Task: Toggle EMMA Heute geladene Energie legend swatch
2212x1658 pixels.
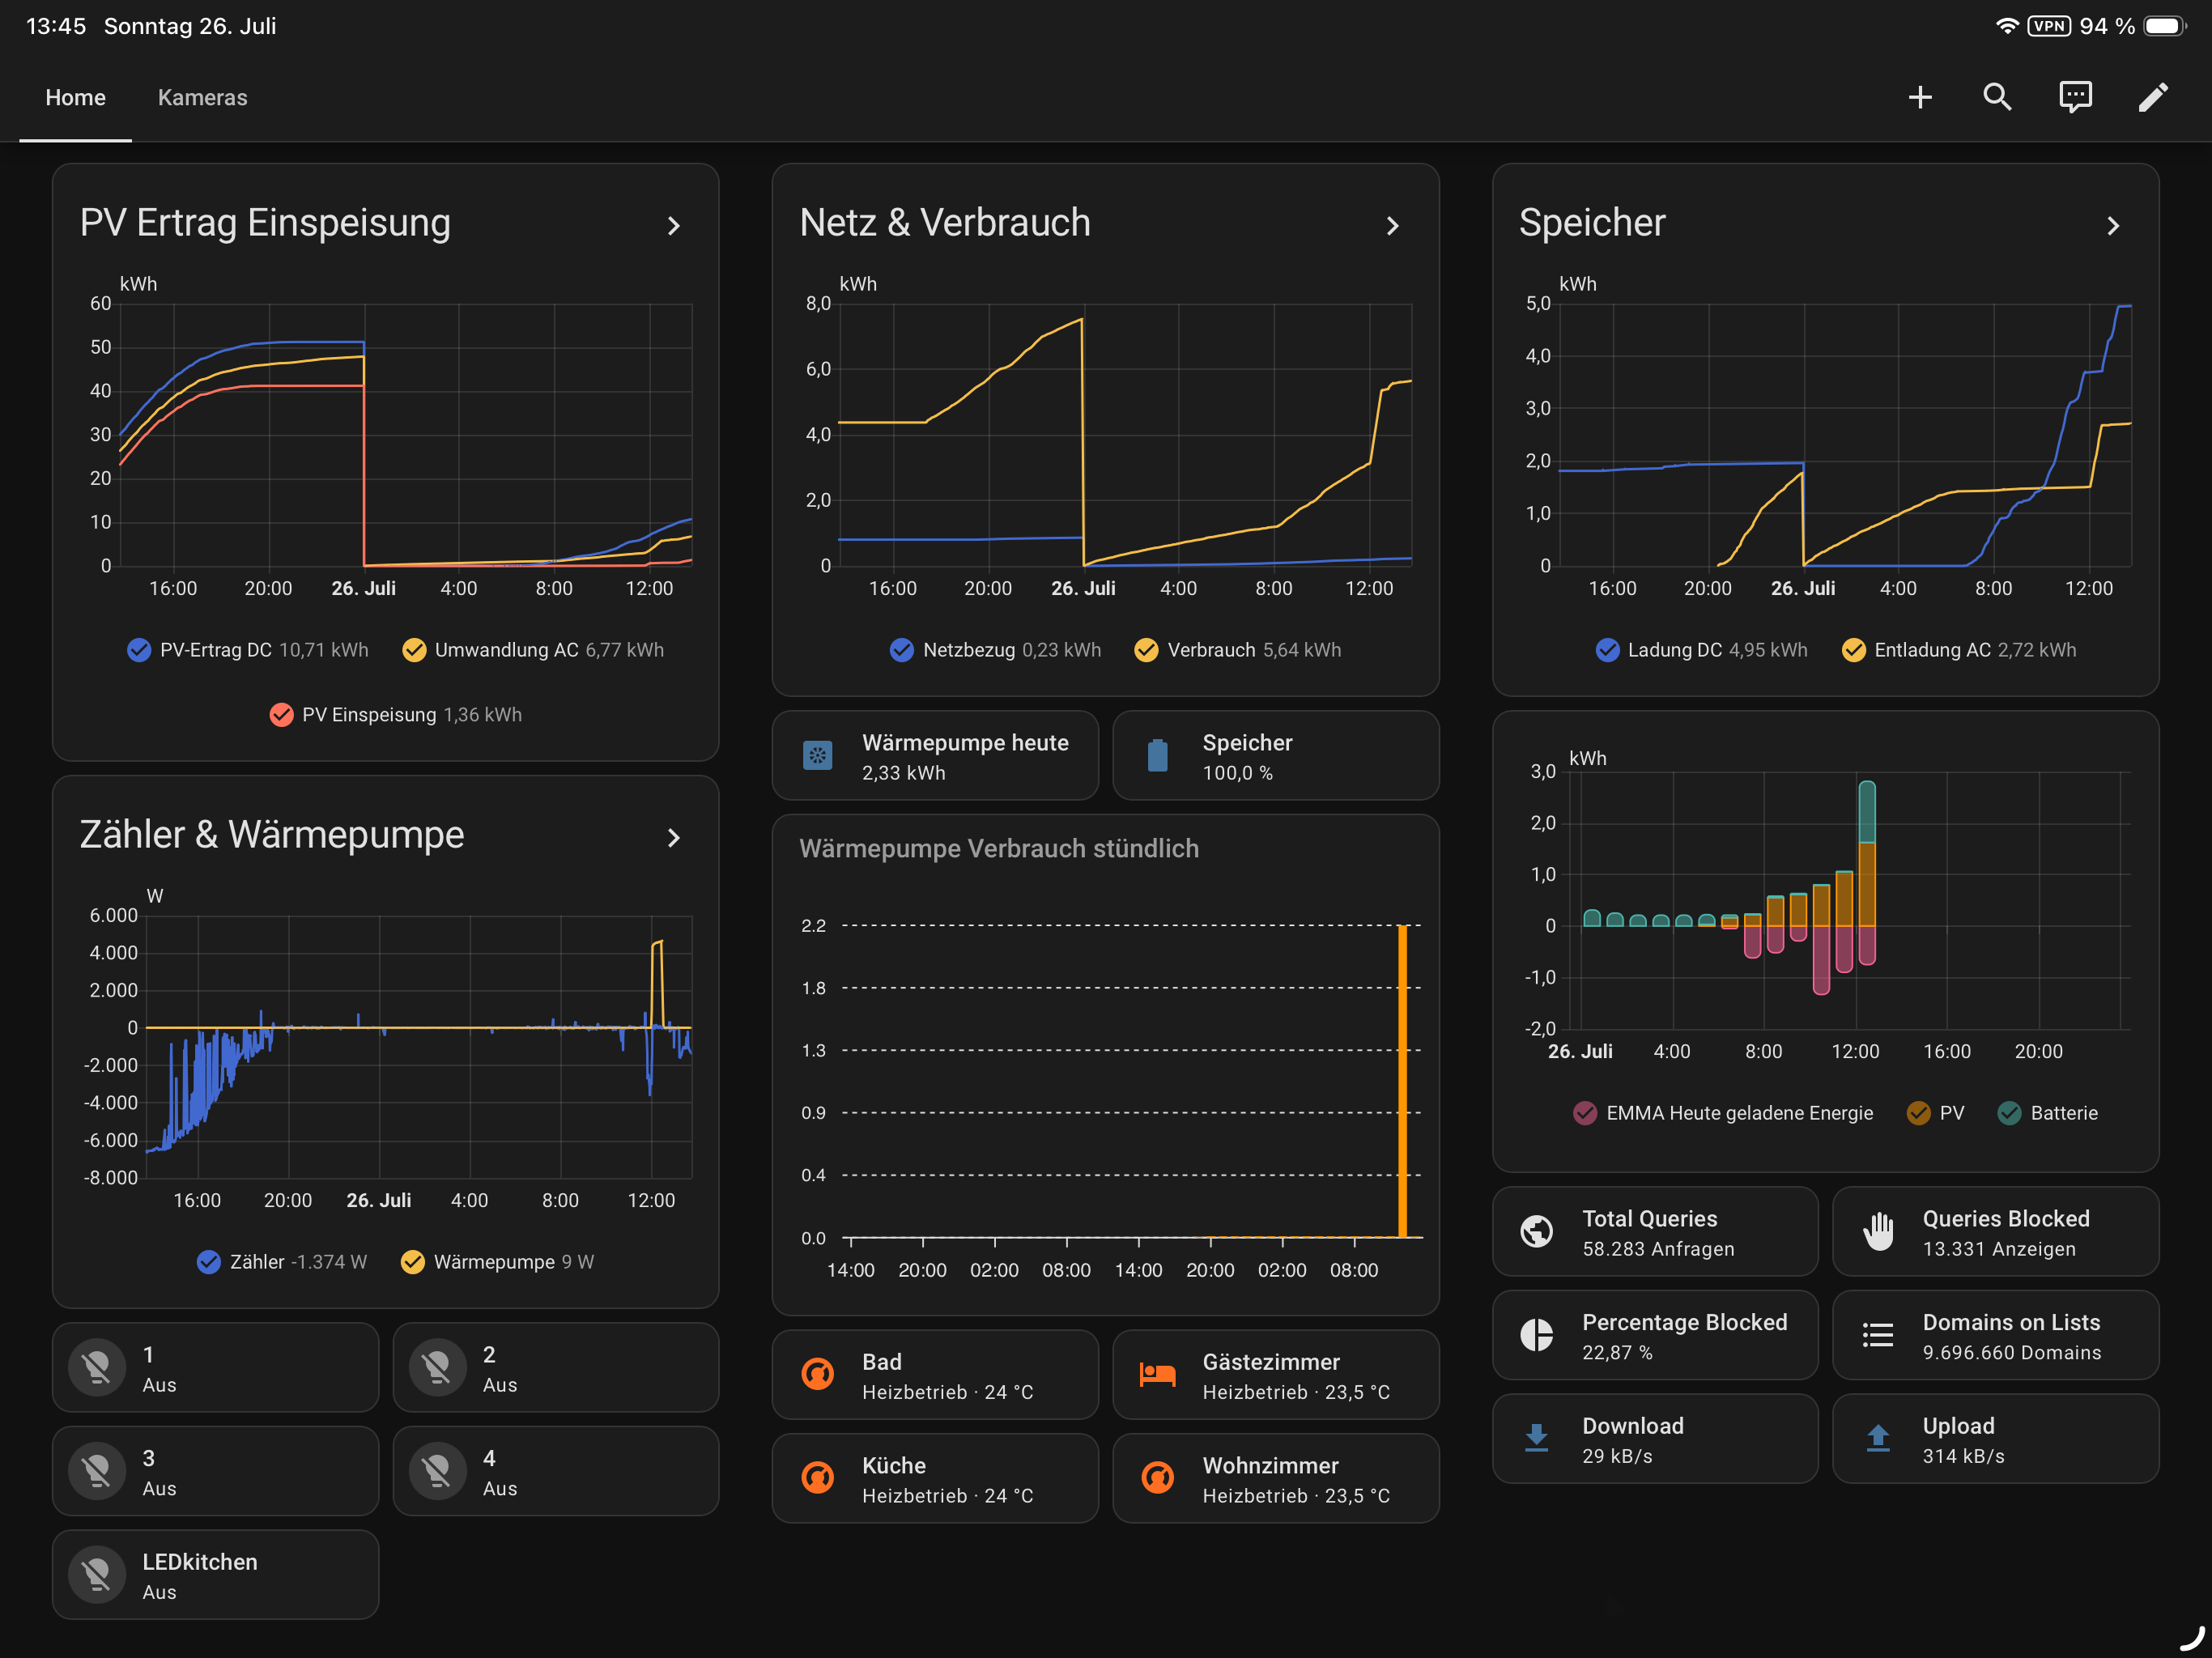Action: [1585, 1113]
